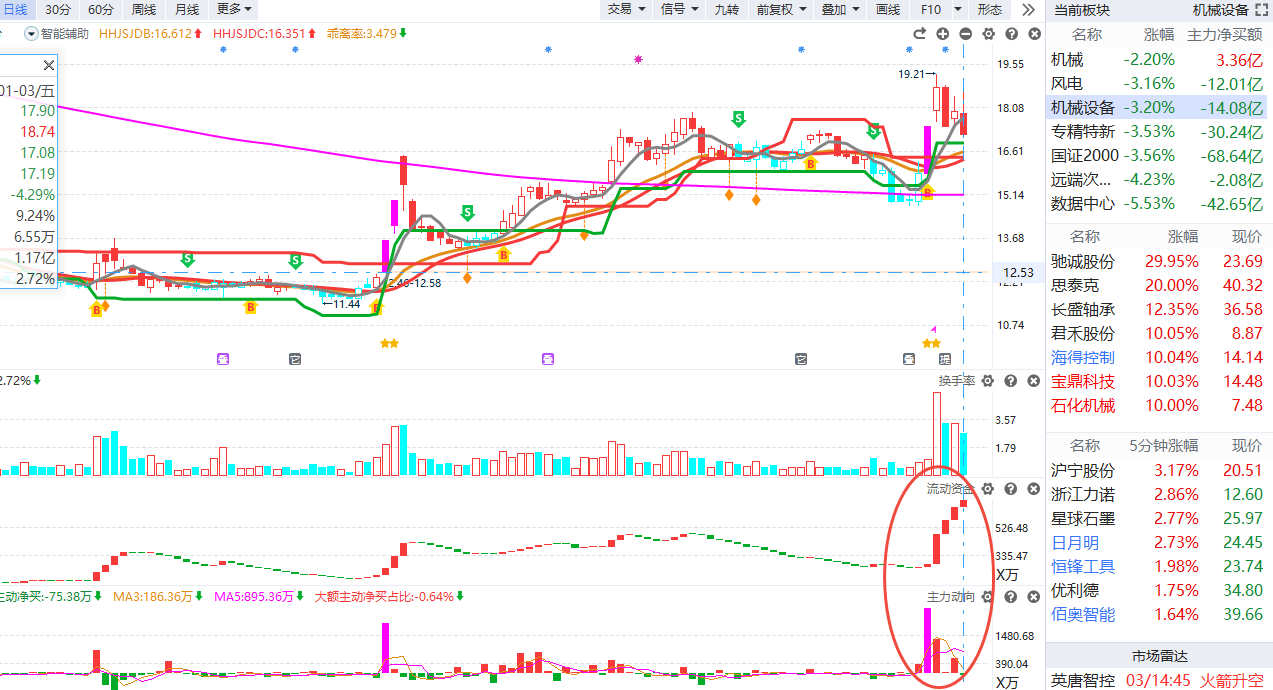Viewport: 1273px width, 690px height.
Task: Open the 更多 period dropdown
Action: pyautogui.click(x=235, y=10)
